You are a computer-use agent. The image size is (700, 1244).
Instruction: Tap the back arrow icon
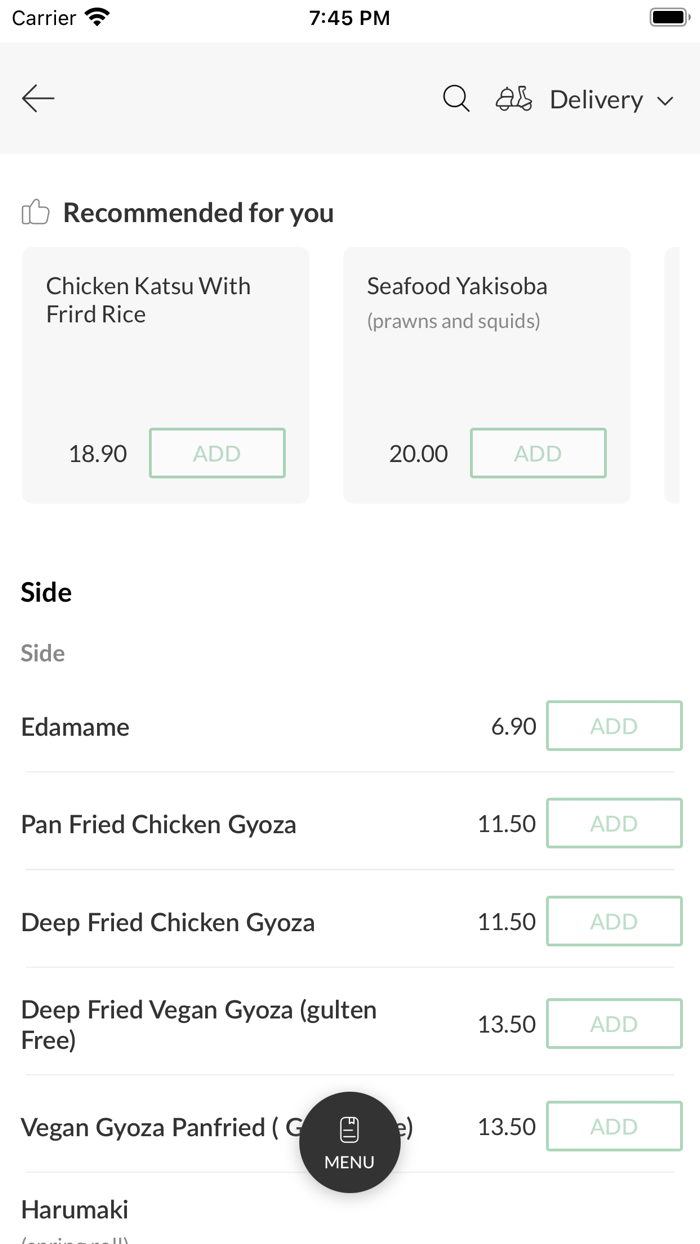[38, 98]
